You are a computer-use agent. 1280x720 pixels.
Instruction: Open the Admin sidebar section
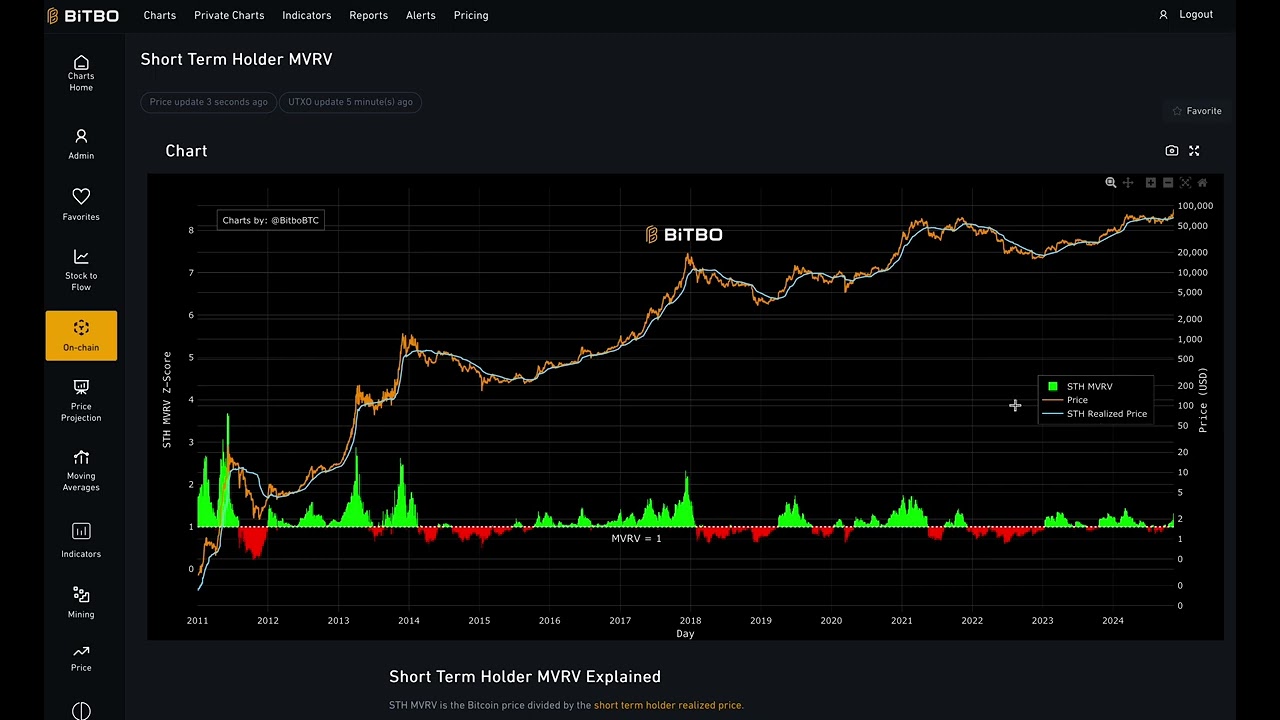click(81, 143)
